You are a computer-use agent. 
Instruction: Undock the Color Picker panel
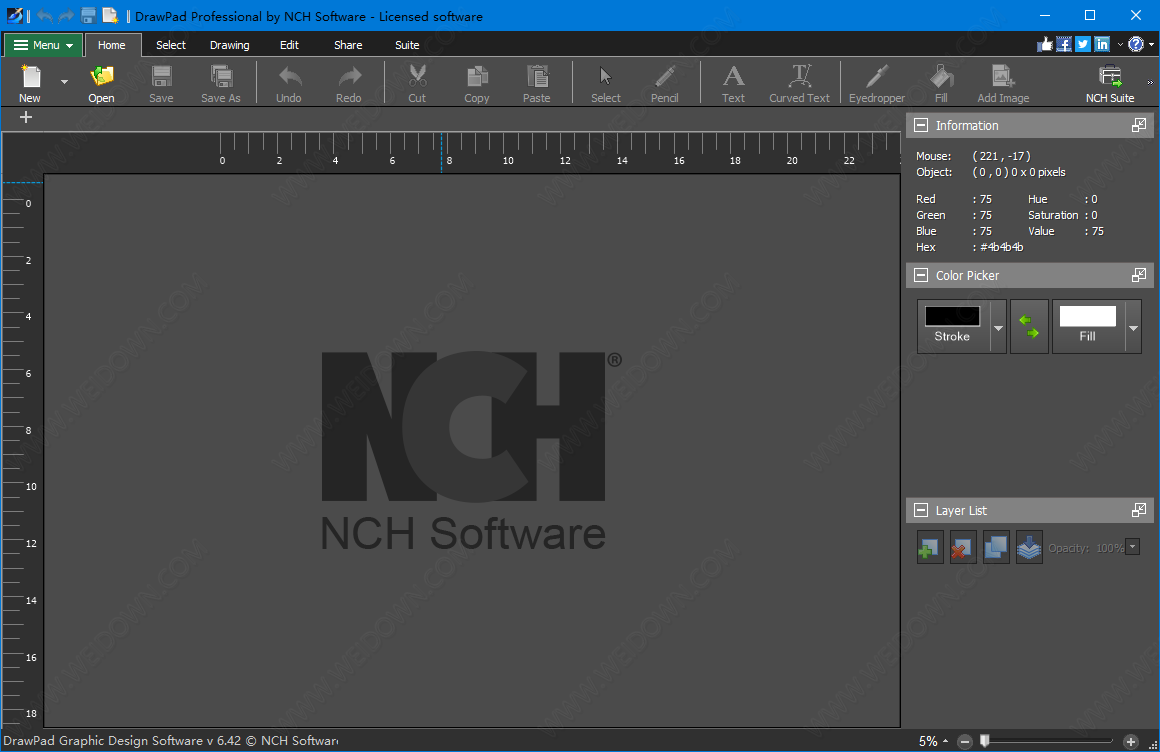coord(1139,275)
